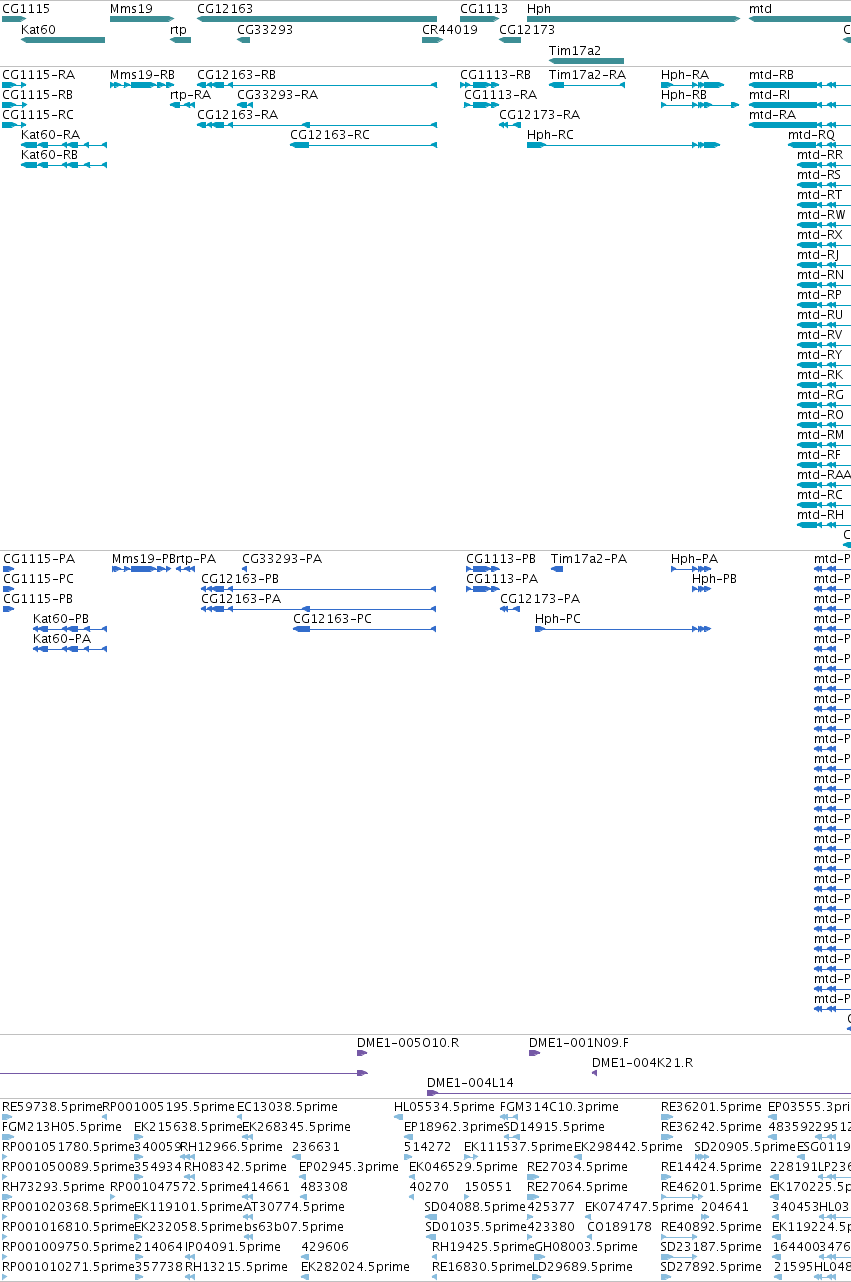Viewport: 851px width, 1282px height.
Task: Open BAC end DME1-004K21.R
Action: [x=642, y=1063]
